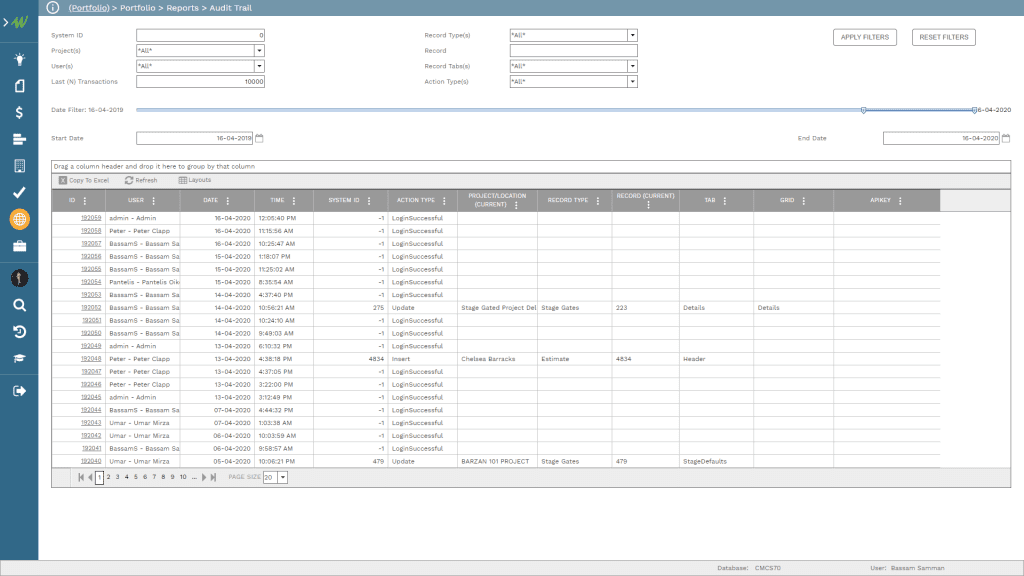
Task: Select the 'Stage Gated Project Del' cell
Action: 498,308
